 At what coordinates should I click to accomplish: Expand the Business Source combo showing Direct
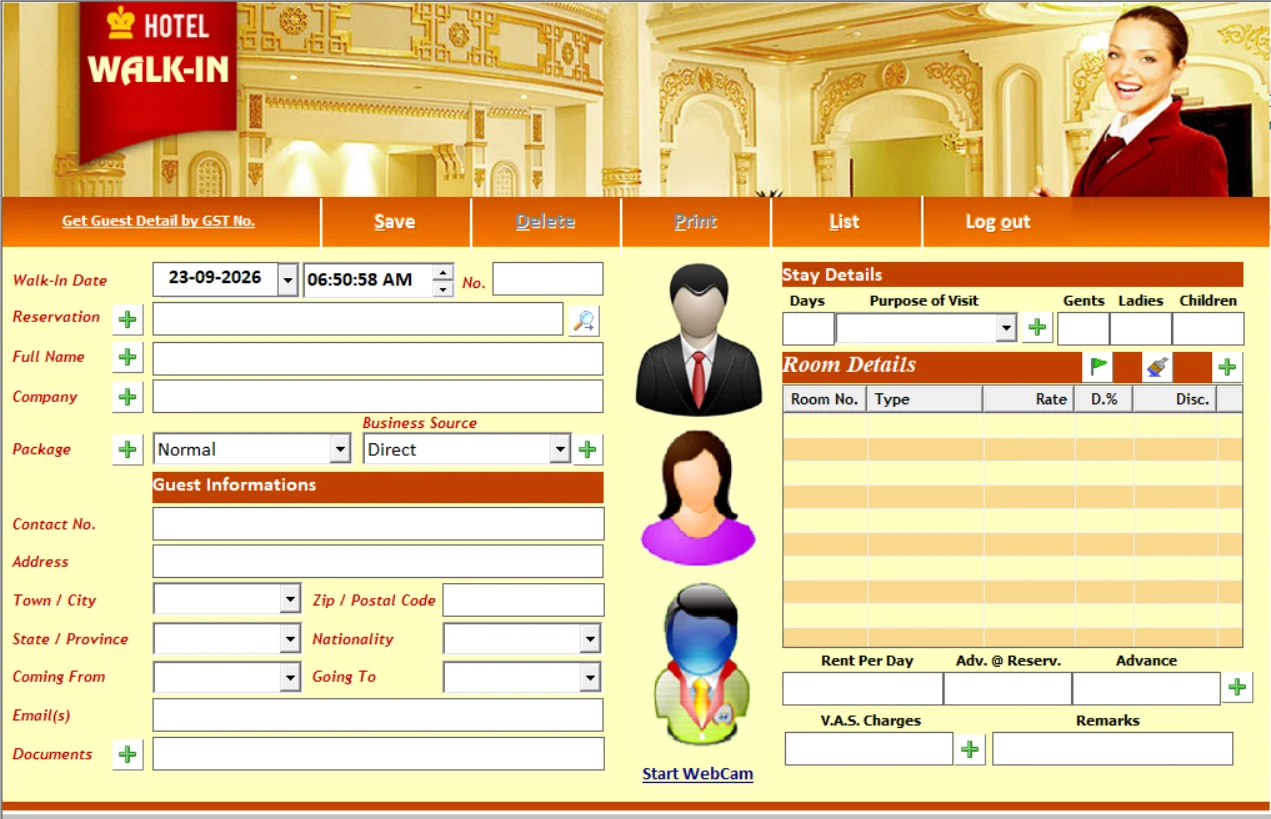point(560,450)
